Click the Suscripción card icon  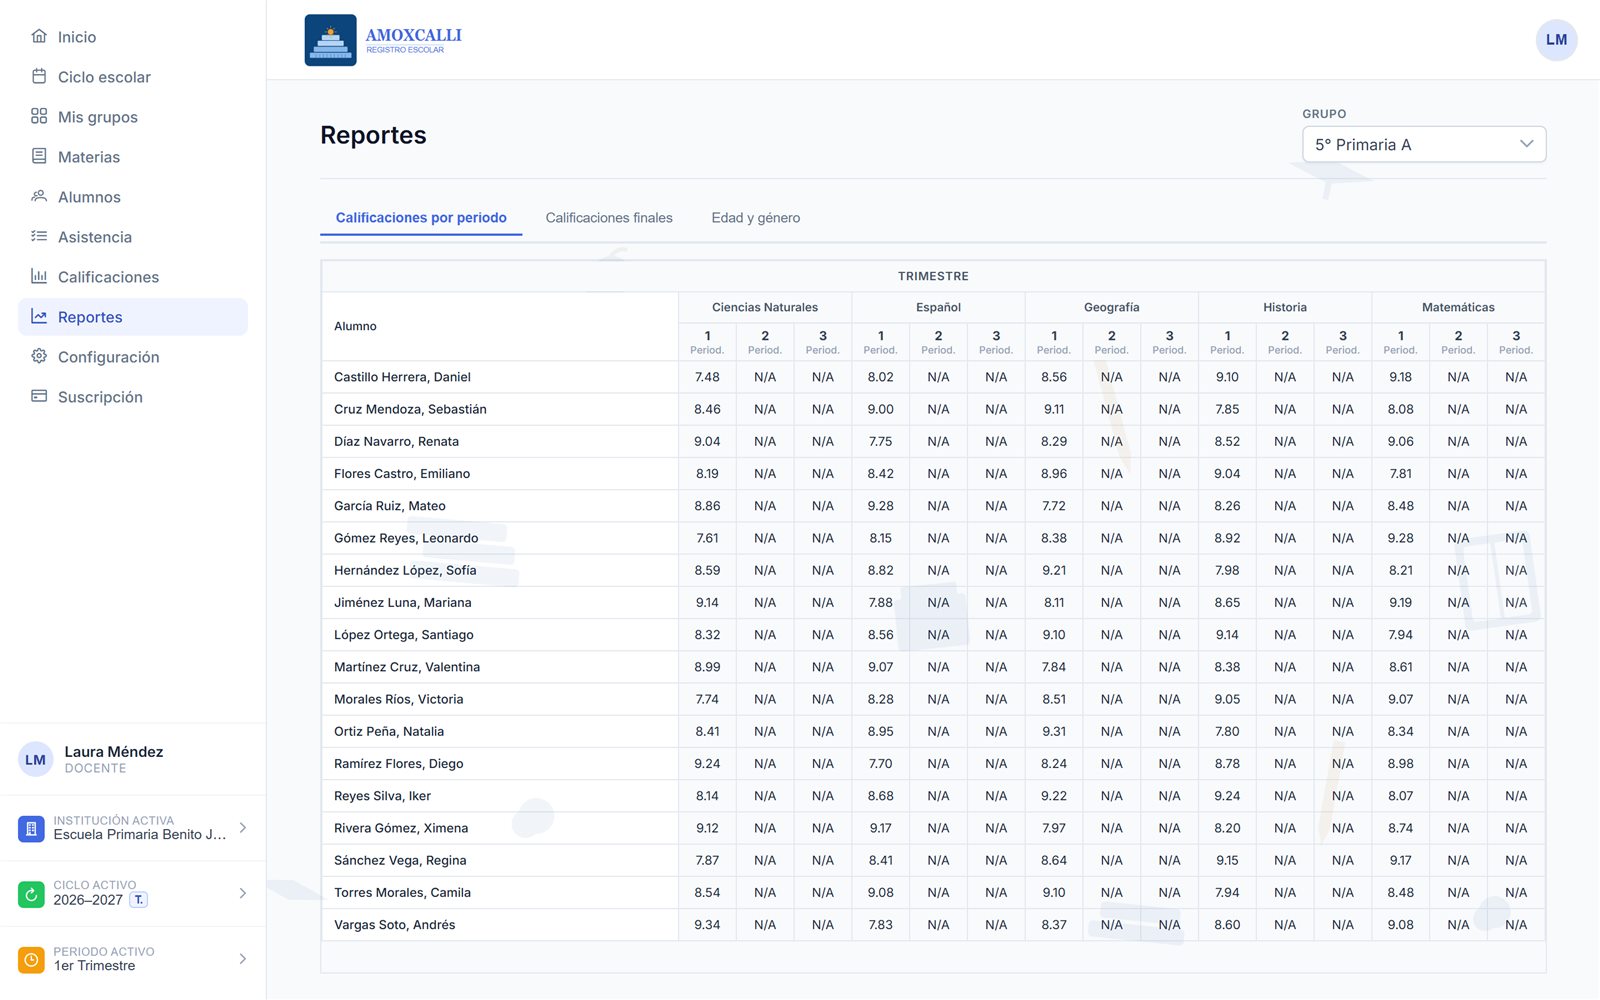coord(39,397)
